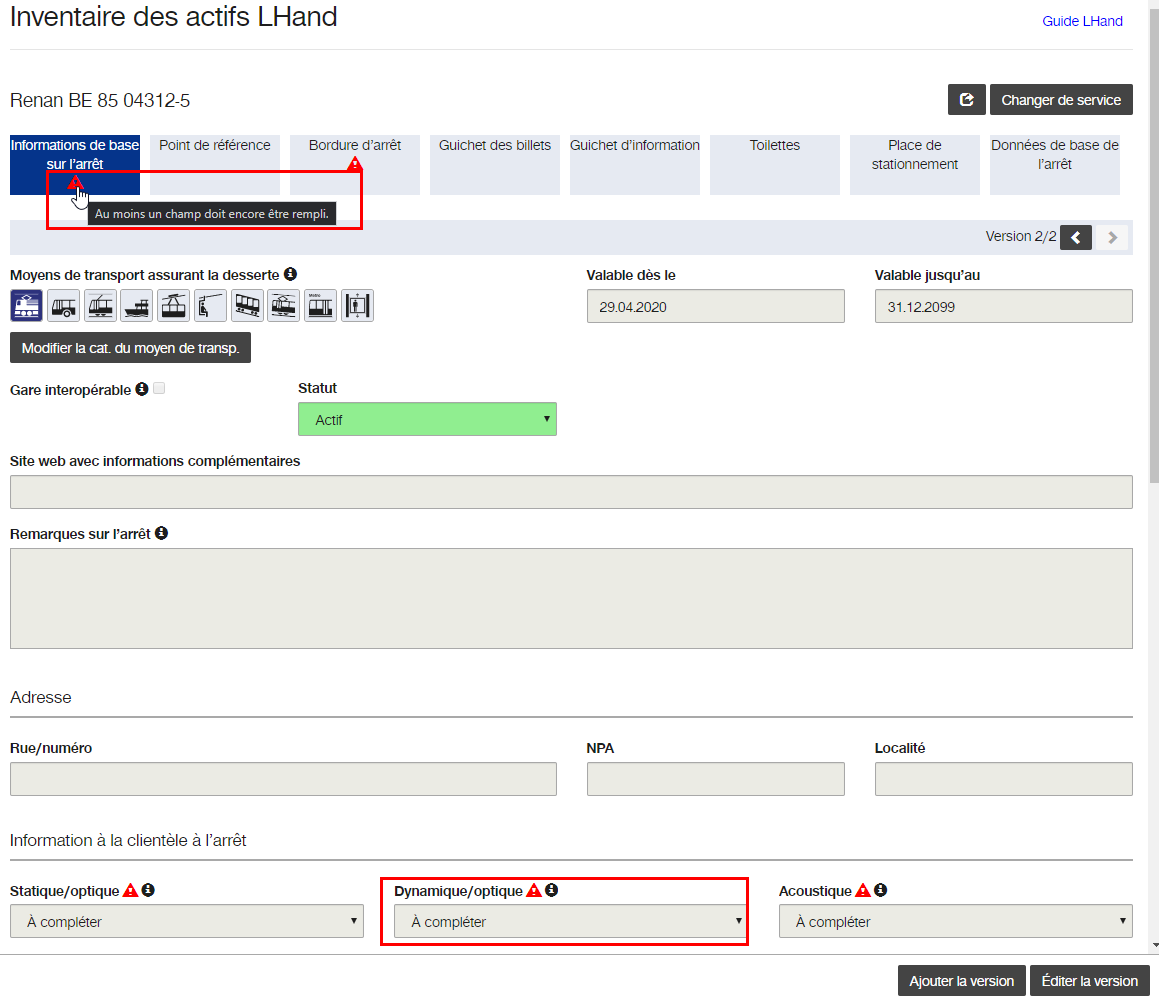Select the cable car gondola icon
The image size is (1159, 1003).
(174, 305)
